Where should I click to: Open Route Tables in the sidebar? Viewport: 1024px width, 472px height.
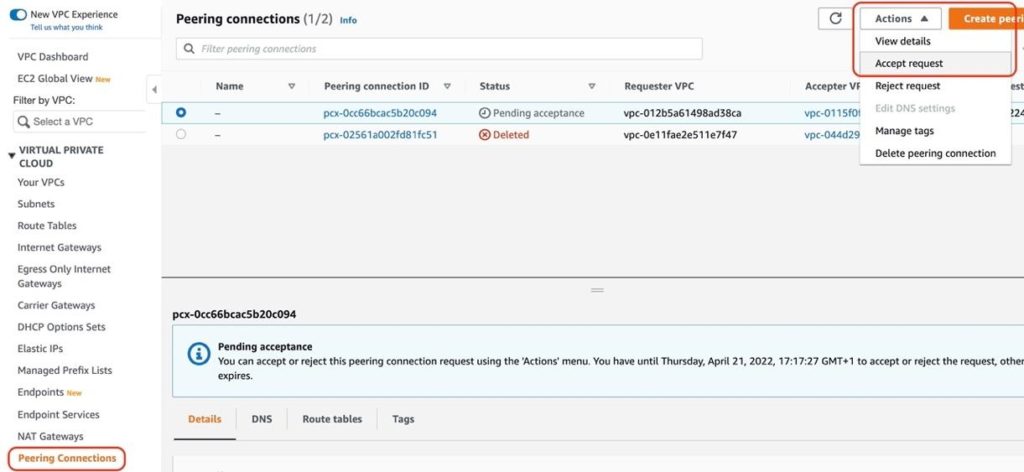[47, 225]
